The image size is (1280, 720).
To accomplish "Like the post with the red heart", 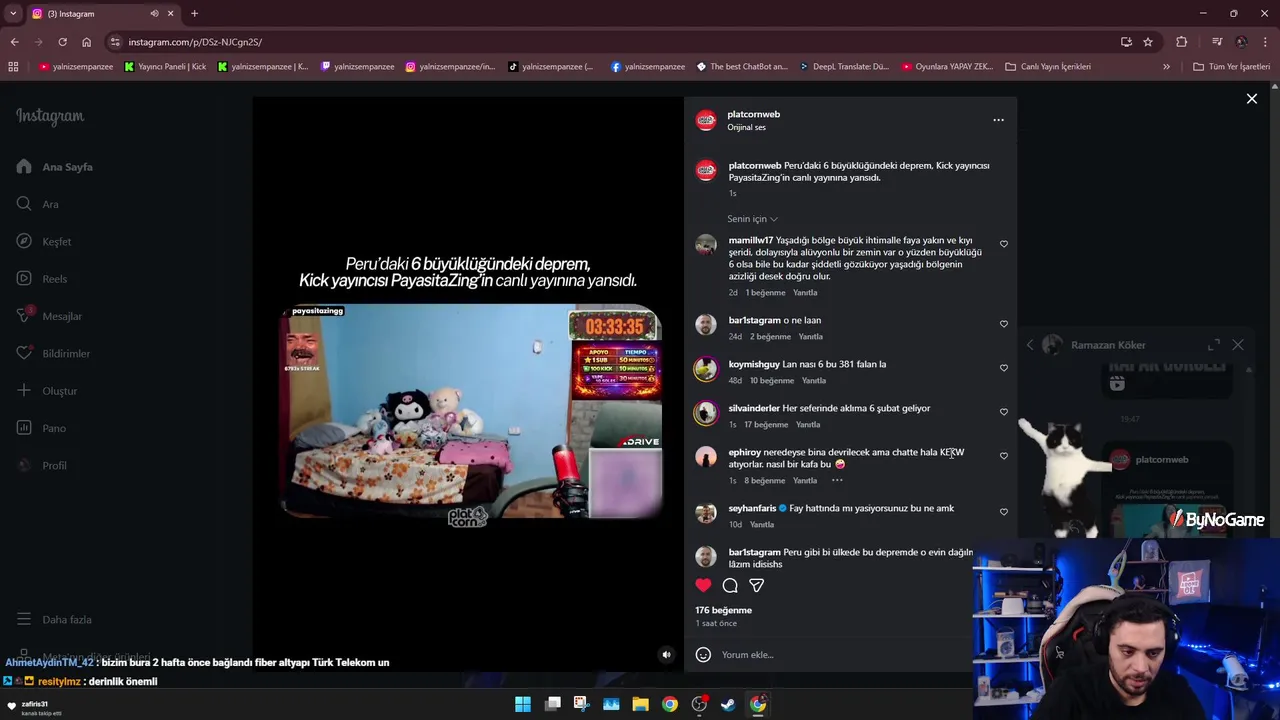I will click(x=704, y=585).
